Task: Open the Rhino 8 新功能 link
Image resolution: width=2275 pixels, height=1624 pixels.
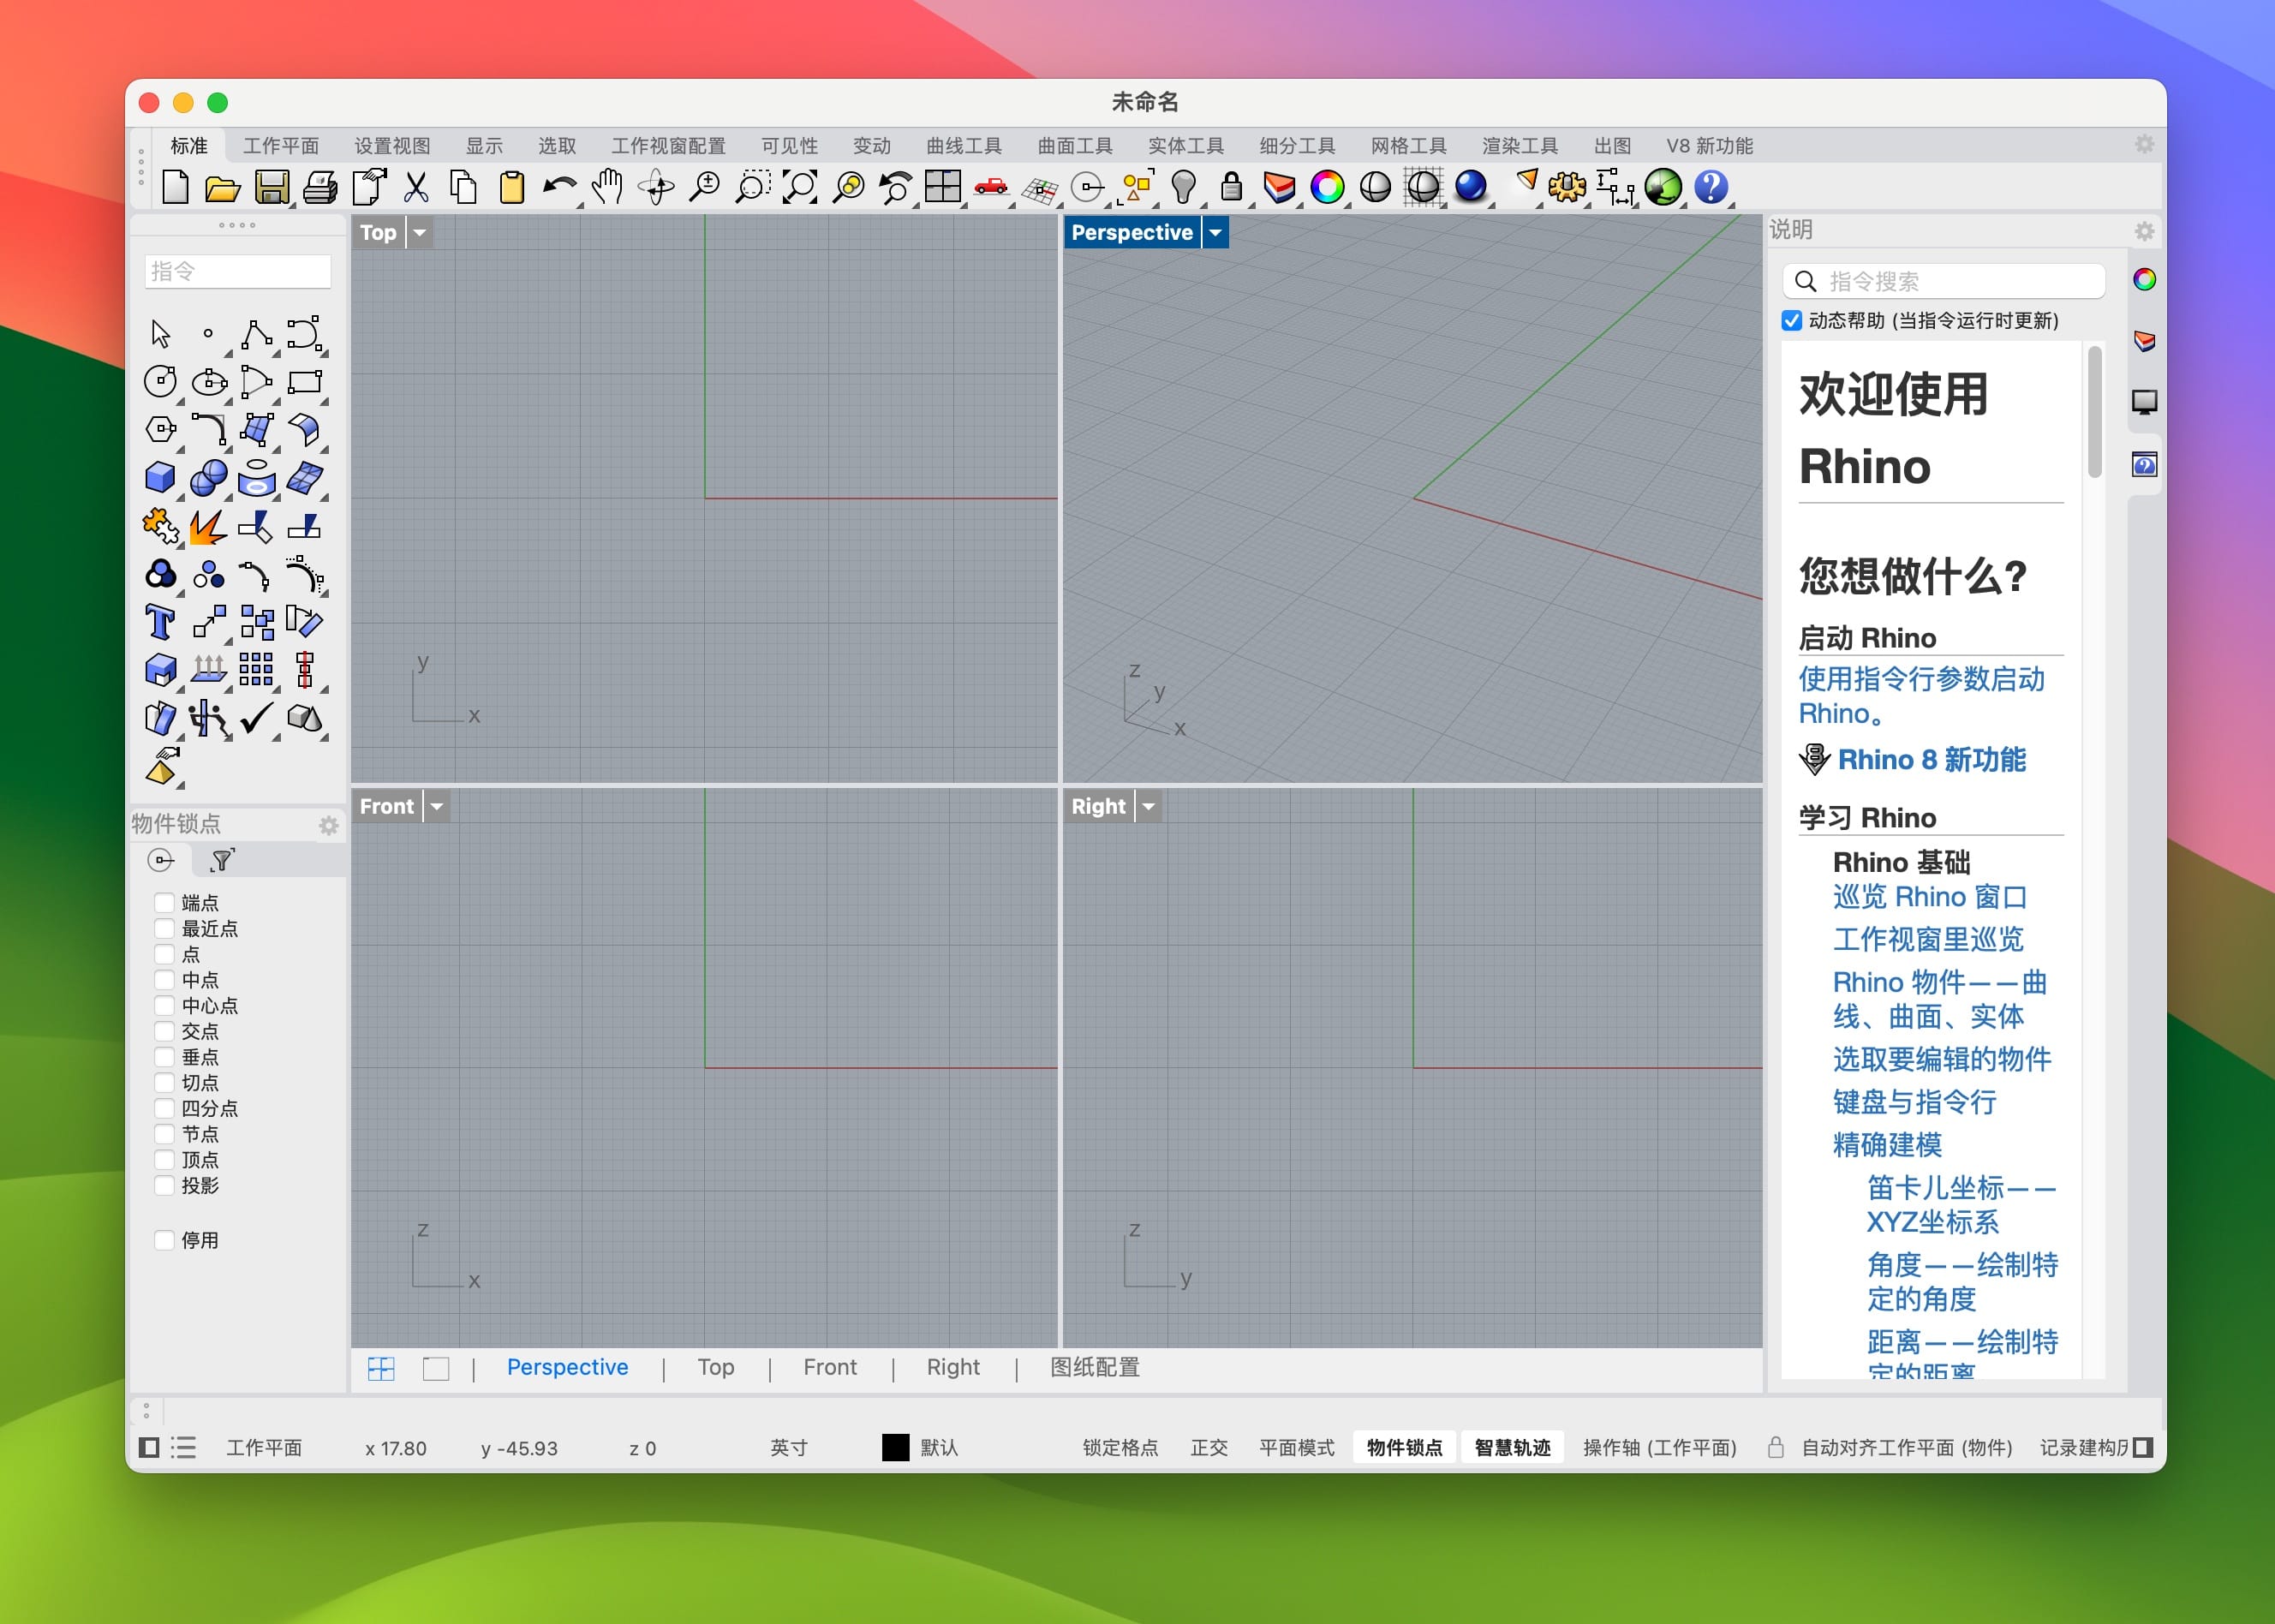Action: click(x=1931, y=759)
